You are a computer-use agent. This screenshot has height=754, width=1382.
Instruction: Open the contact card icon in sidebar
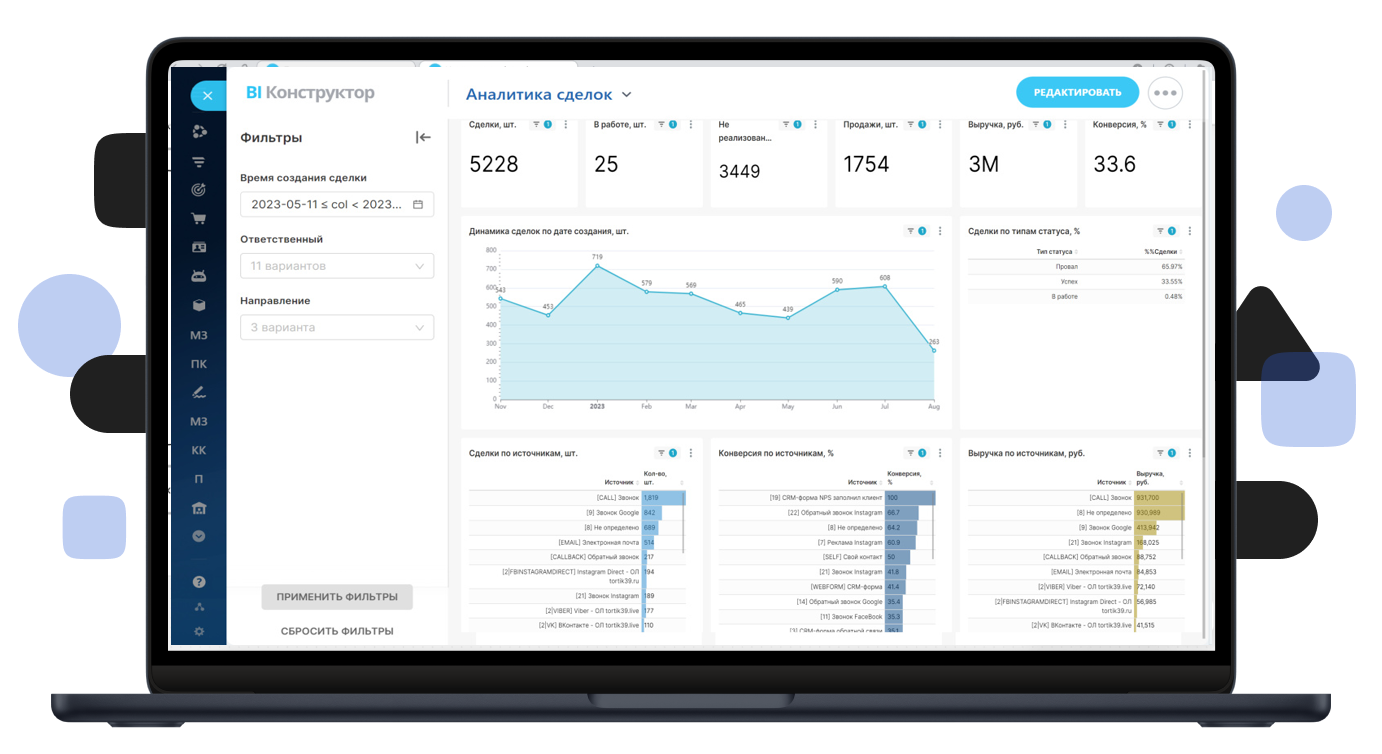[199, 247]
